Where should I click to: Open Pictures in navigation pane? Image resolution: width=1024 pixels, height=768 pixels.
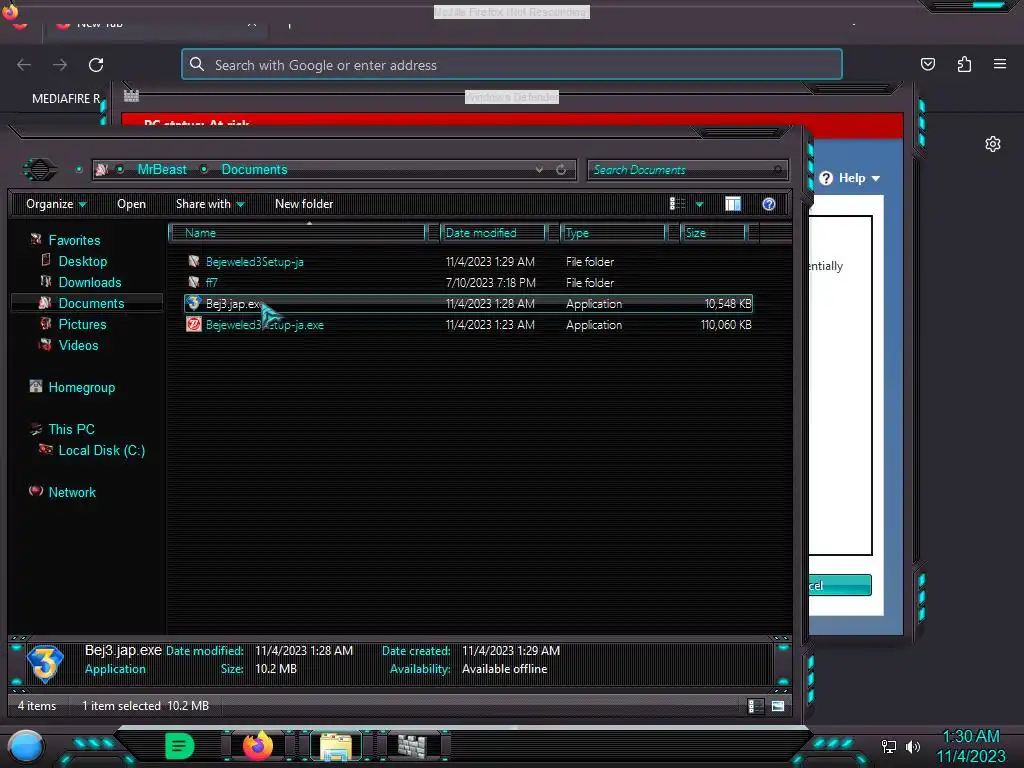point(82,324)
